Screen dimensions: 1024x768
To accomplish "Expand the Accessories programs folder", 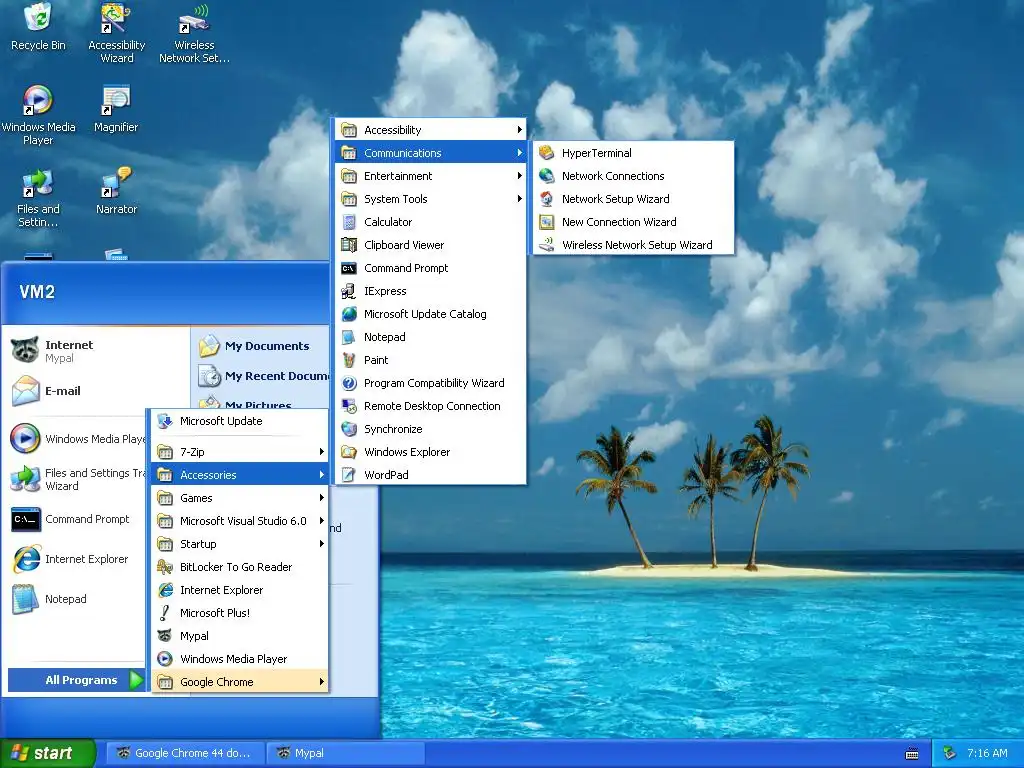I will (240, 475).
